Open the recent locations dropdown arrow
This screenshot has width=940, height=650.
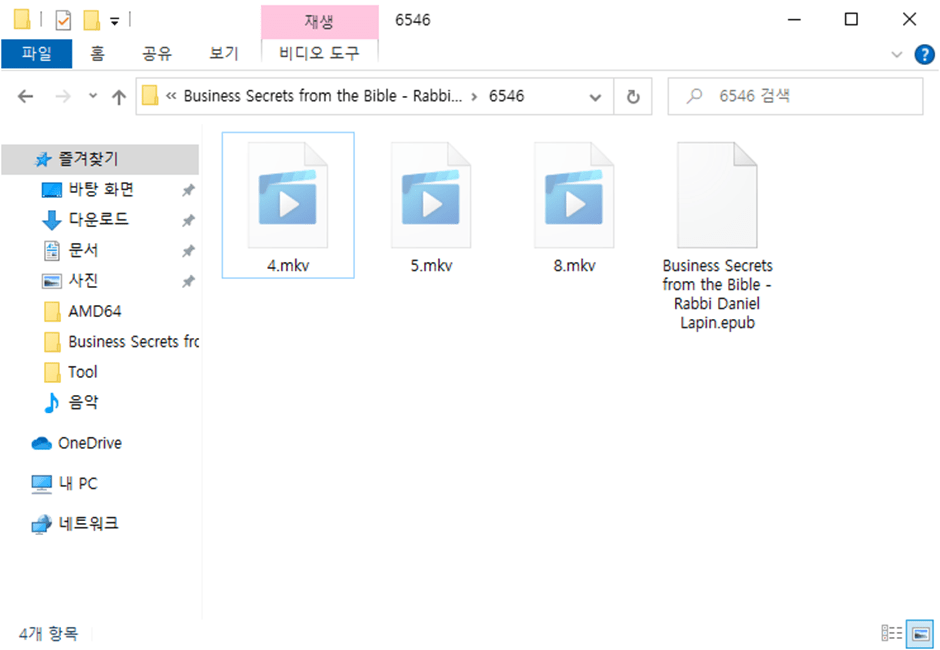(x=93, y=96)
